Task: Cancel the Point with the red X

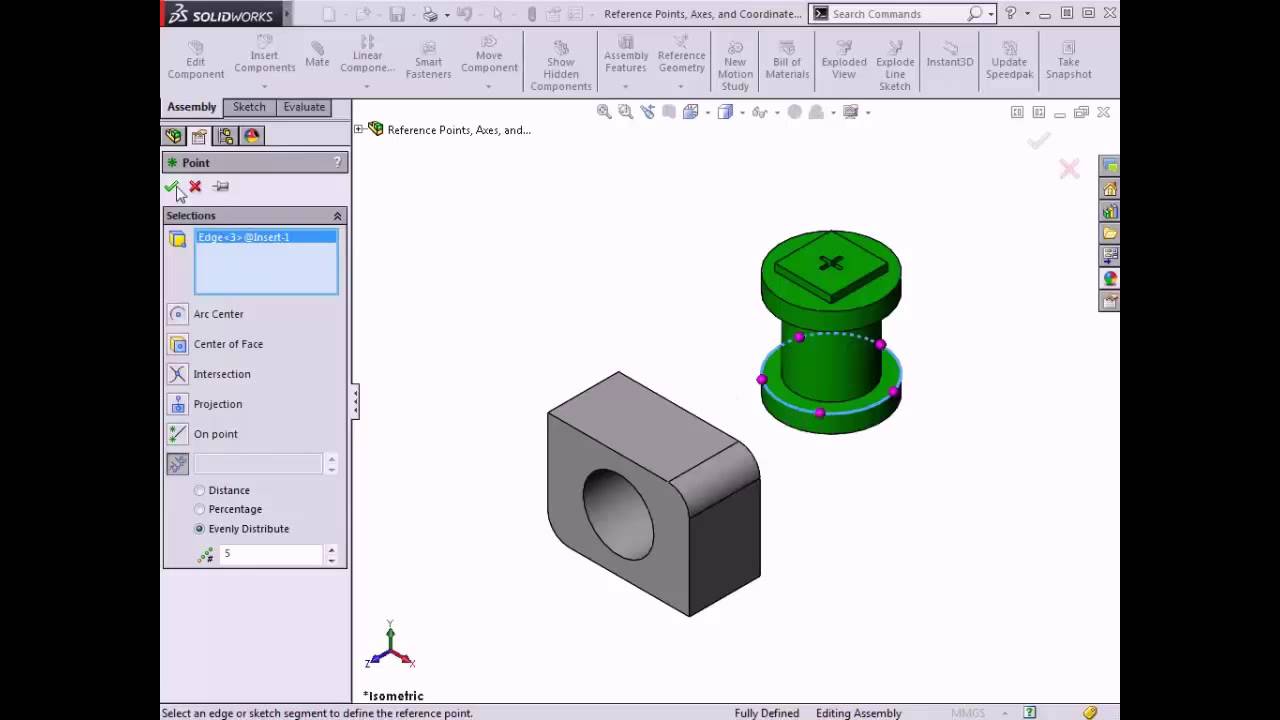Action: click(195, 187)
